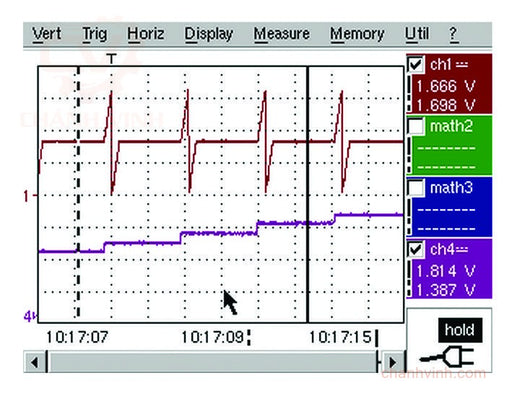Open the Horiz menu
512x396 pixels.
pyautogui.click(x=146, y=34)
